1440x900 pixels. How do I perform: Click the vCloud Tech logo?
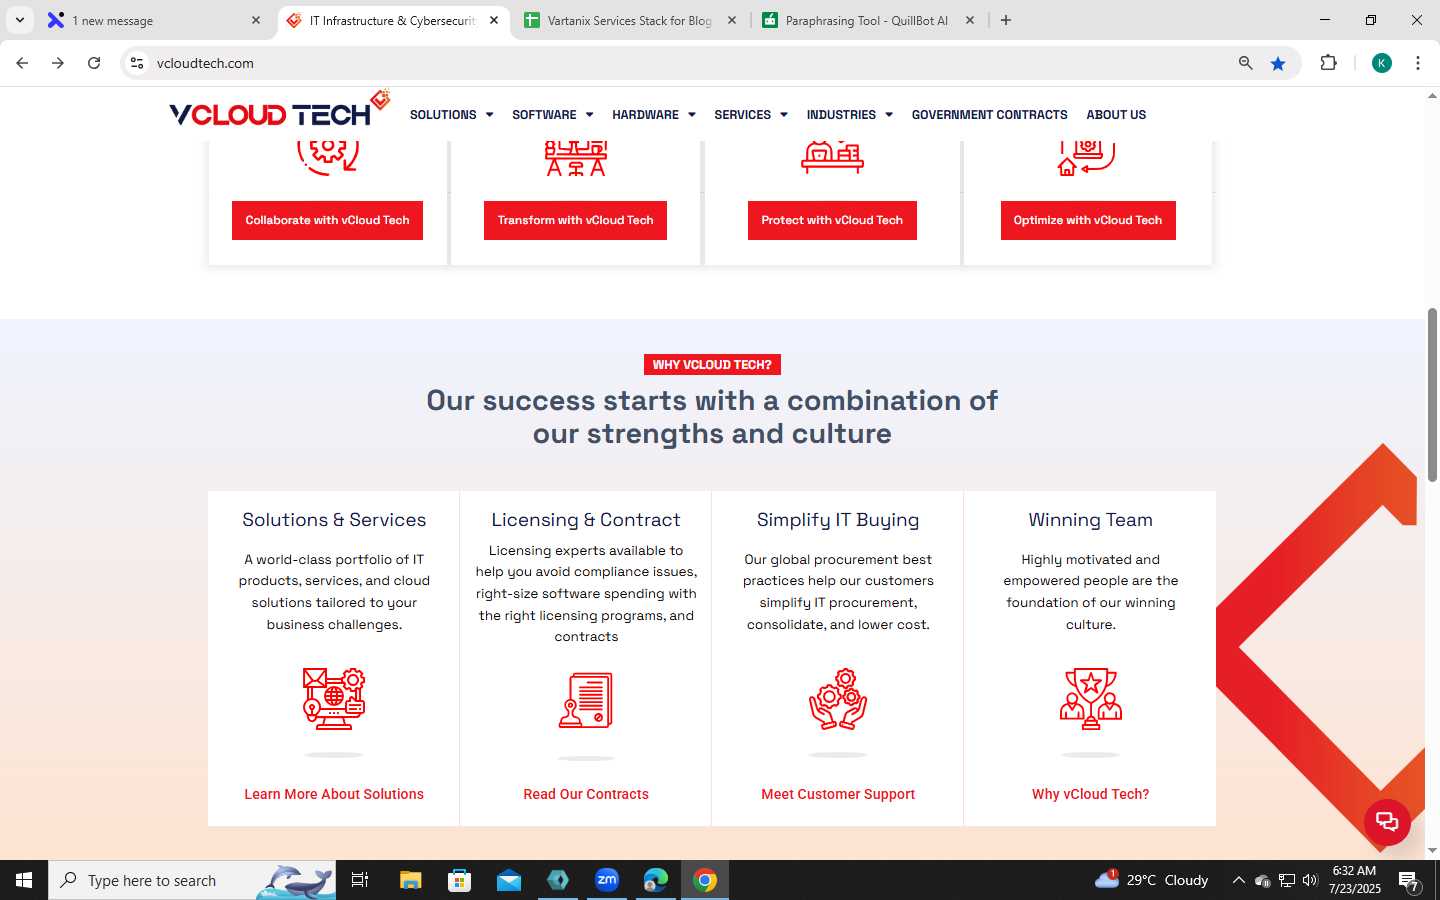279,110
